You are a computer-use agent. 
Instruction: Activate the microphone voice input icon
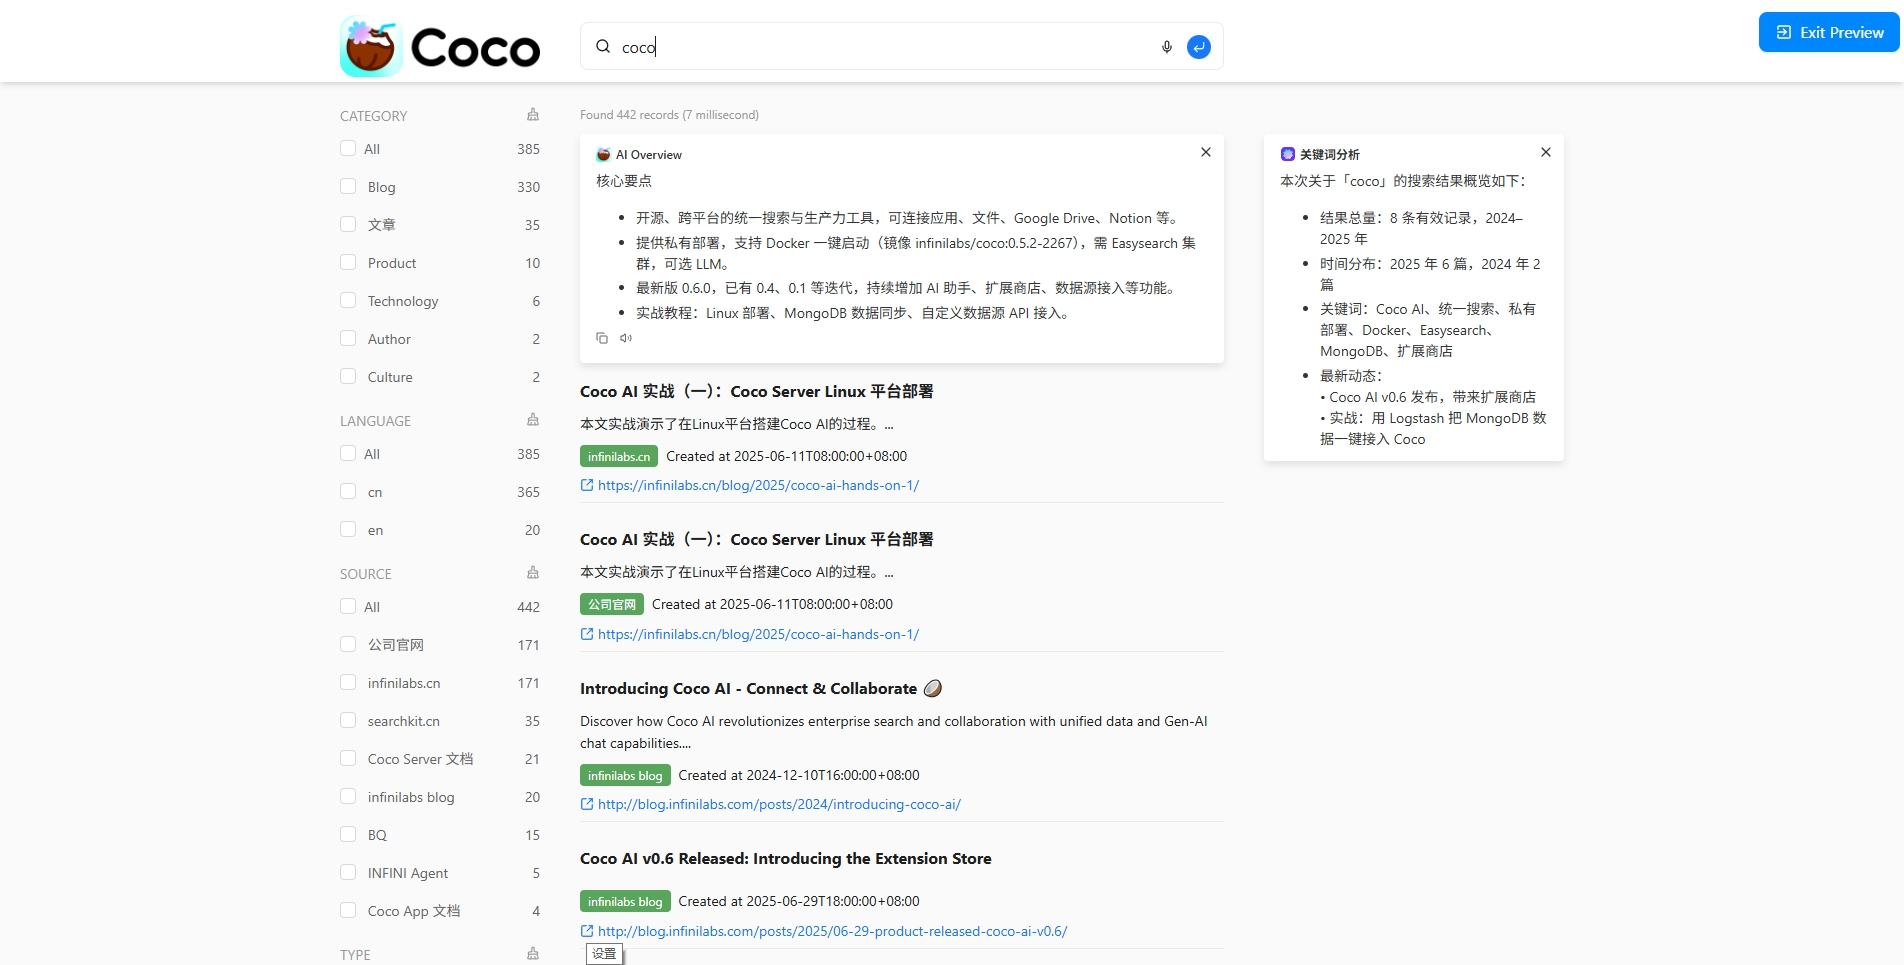[x=1166, y=47]
